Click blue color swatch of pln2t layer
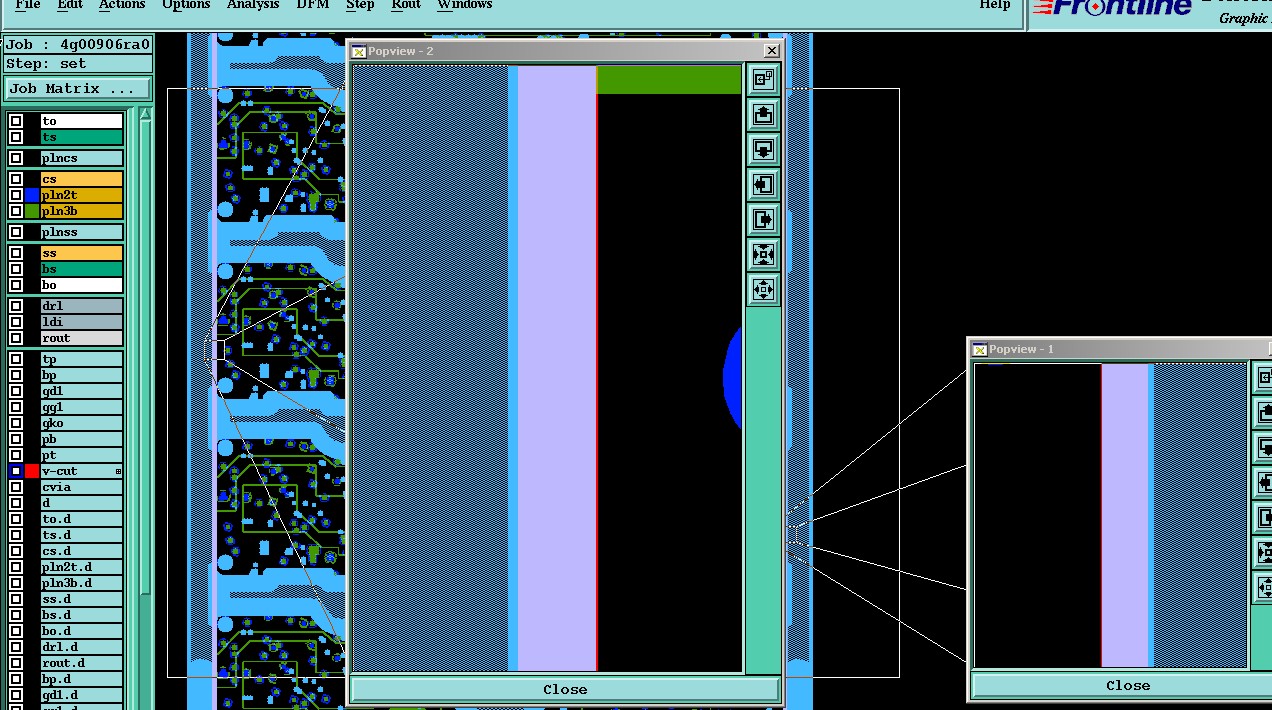 [32, 195]
